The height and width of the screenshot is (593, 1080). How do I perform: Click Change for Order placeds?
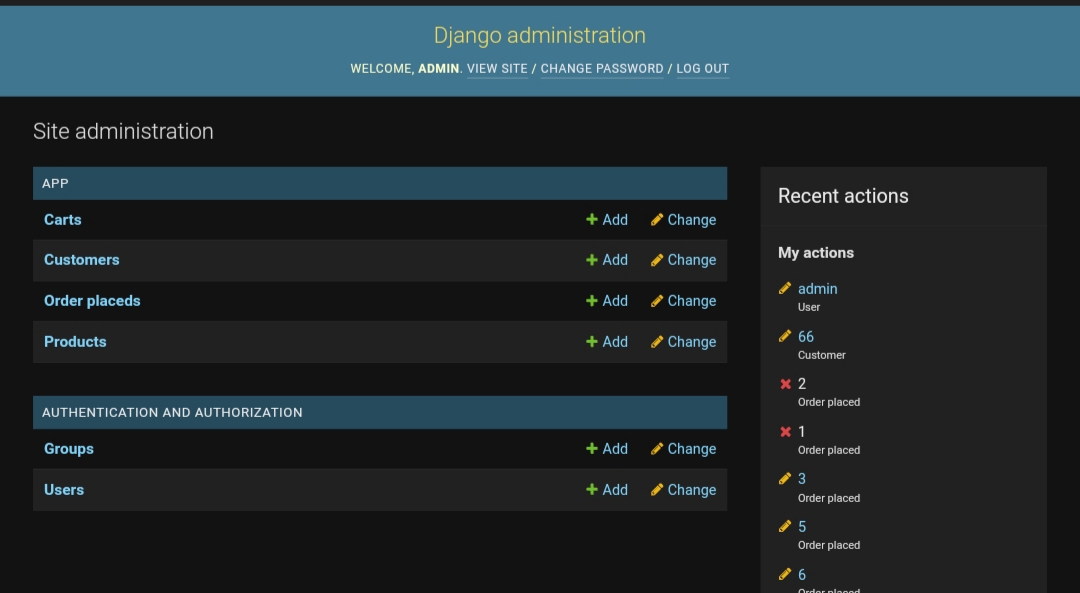pos(683,301)
